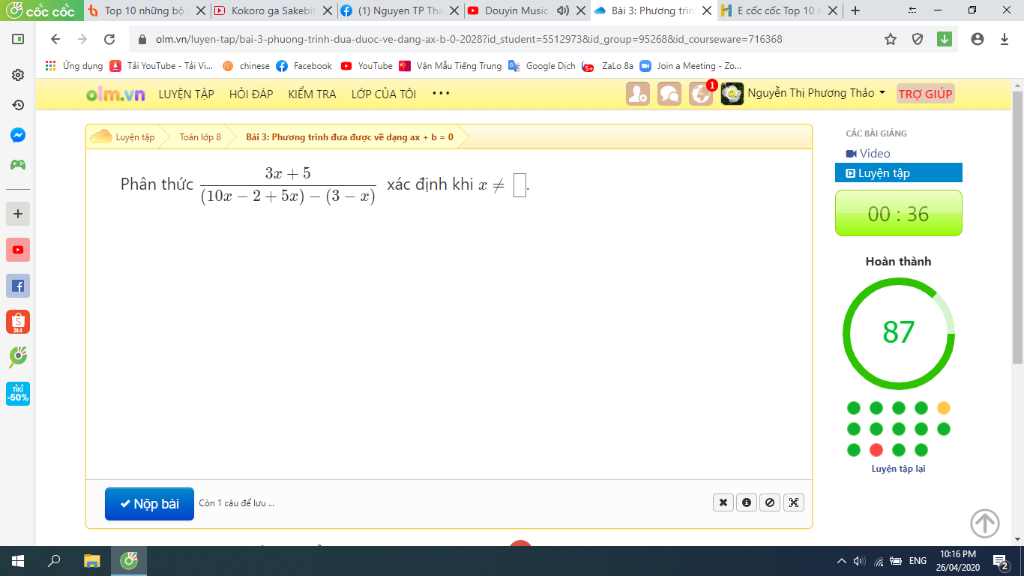Select the Luyện tập lesson item
The image size is (1024, 576).
click(899, 173)
